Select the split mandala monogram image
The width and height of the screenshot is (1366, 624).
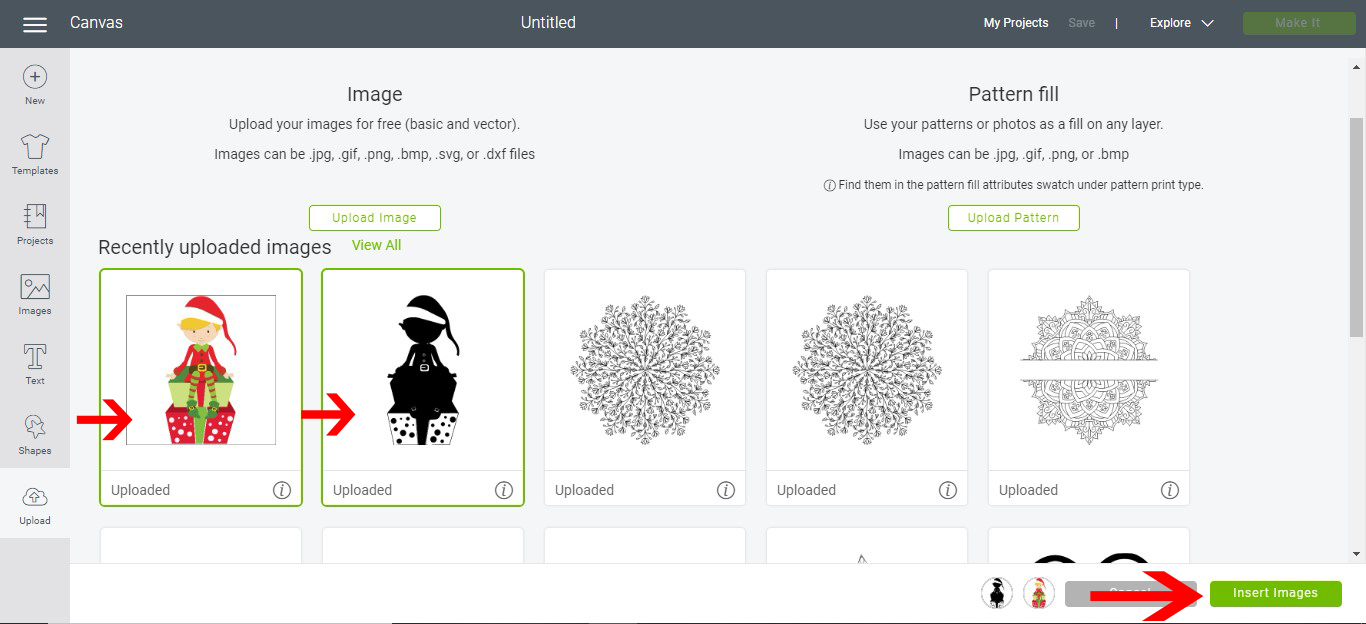[x=1088, y=370]
